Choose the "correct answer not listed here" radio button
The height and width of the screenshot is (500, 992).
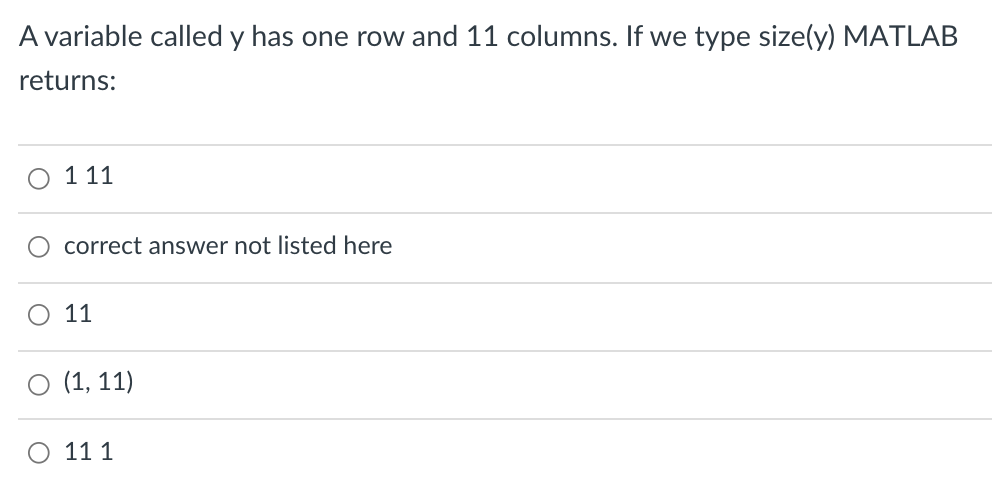39,247
